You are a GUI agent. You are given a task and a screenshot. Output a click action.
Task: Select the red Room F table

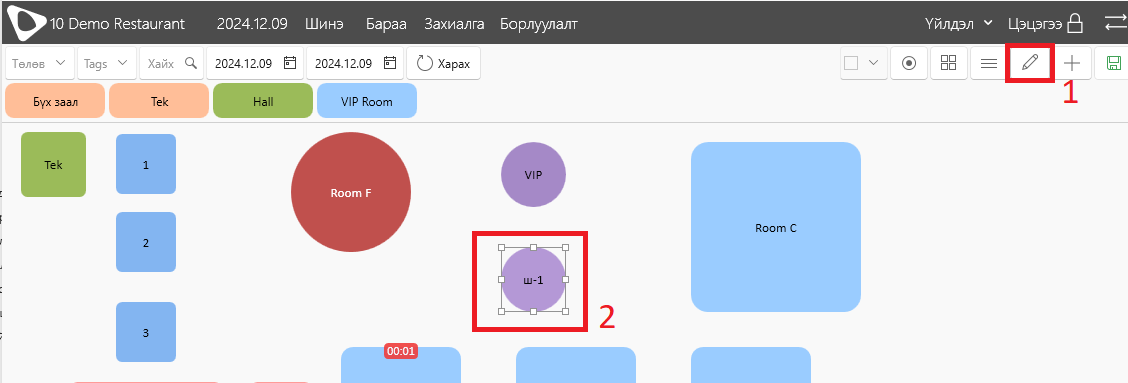pyautogui.click(x=350, y=192)
